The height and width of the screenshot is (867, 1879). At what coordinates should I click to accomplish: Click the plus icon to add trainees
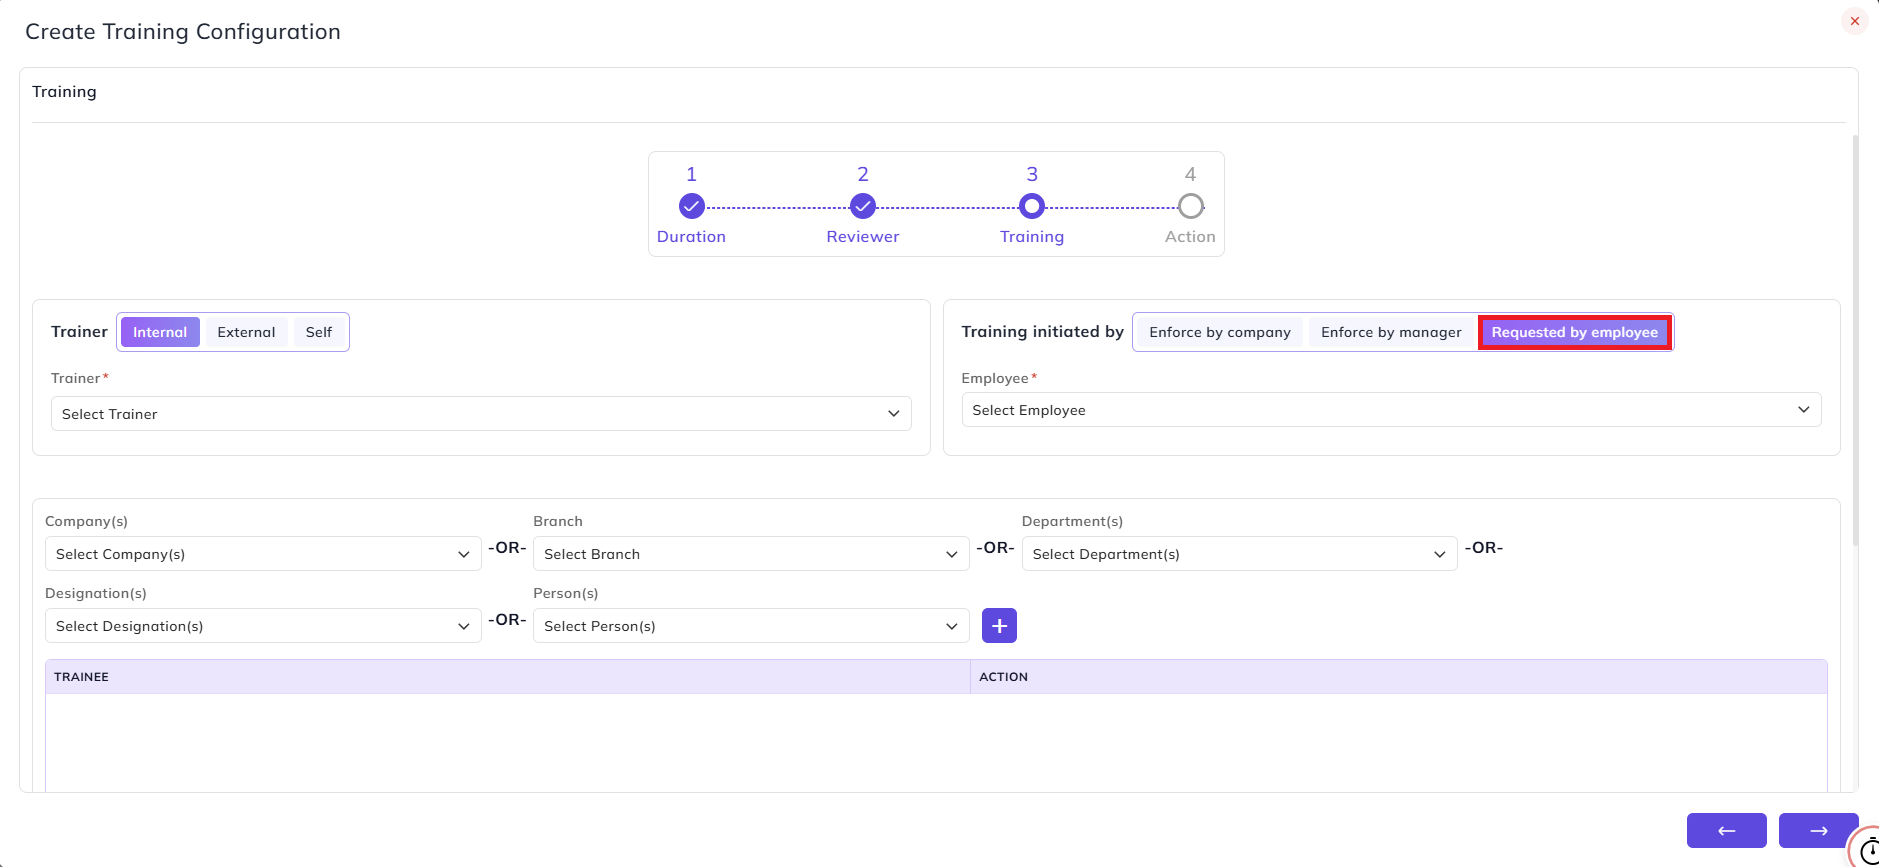(999, 626)
